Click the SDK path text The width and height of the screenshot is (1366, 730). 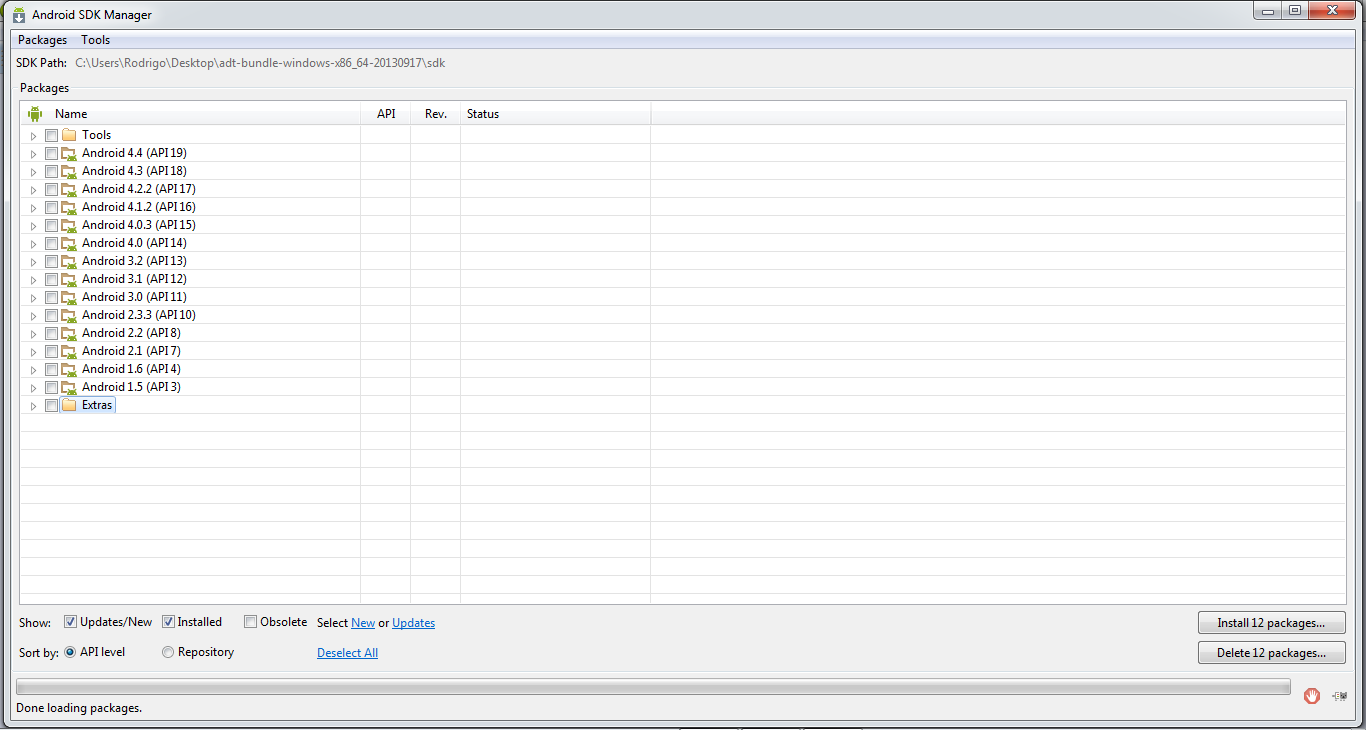(x=260, y=63)
